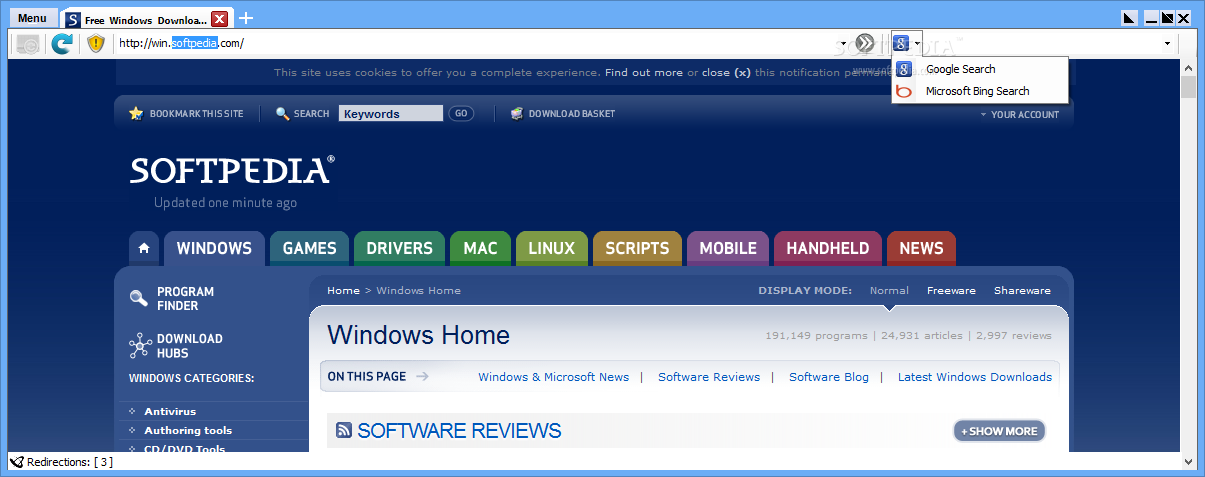
Task: Choose Google Search from the engine list
Action: click(980, 69)
